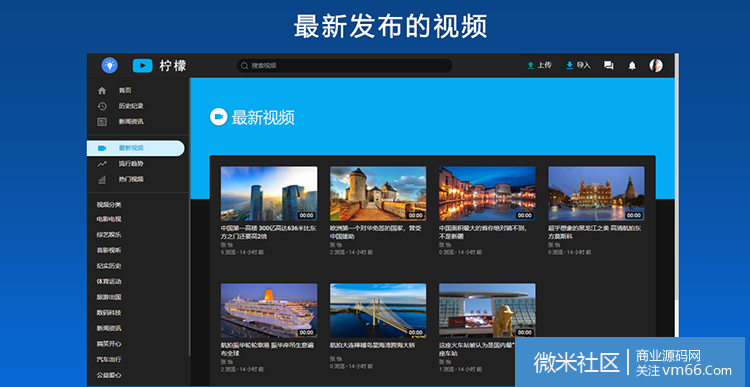
Task: Click the castle video title link
Action: (x=376, y=232)
